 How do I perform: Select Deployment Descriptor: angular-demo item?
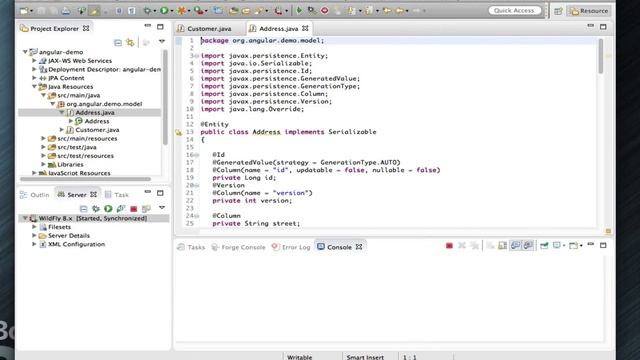tap(104, 69)
